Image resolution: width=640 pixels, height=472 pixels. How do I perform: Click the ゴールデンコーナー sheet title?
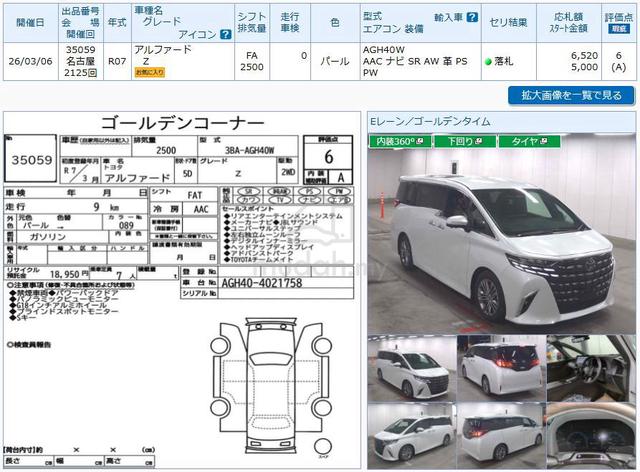coord(182,122)
